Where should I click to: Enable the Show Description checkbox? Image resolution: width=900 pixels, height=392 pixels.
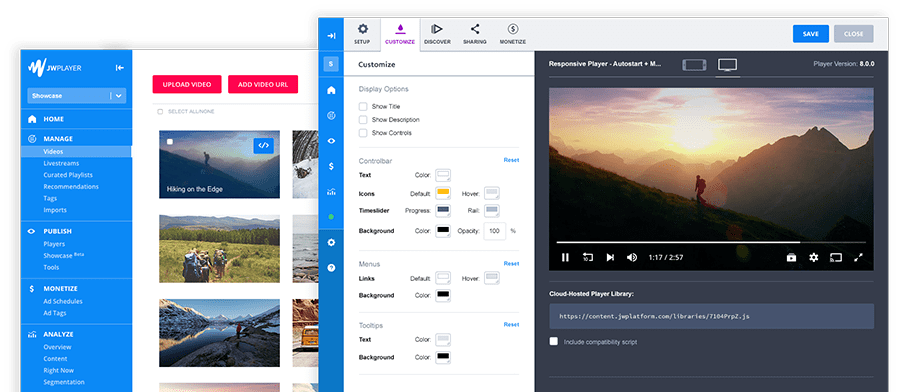coord(363,119)
